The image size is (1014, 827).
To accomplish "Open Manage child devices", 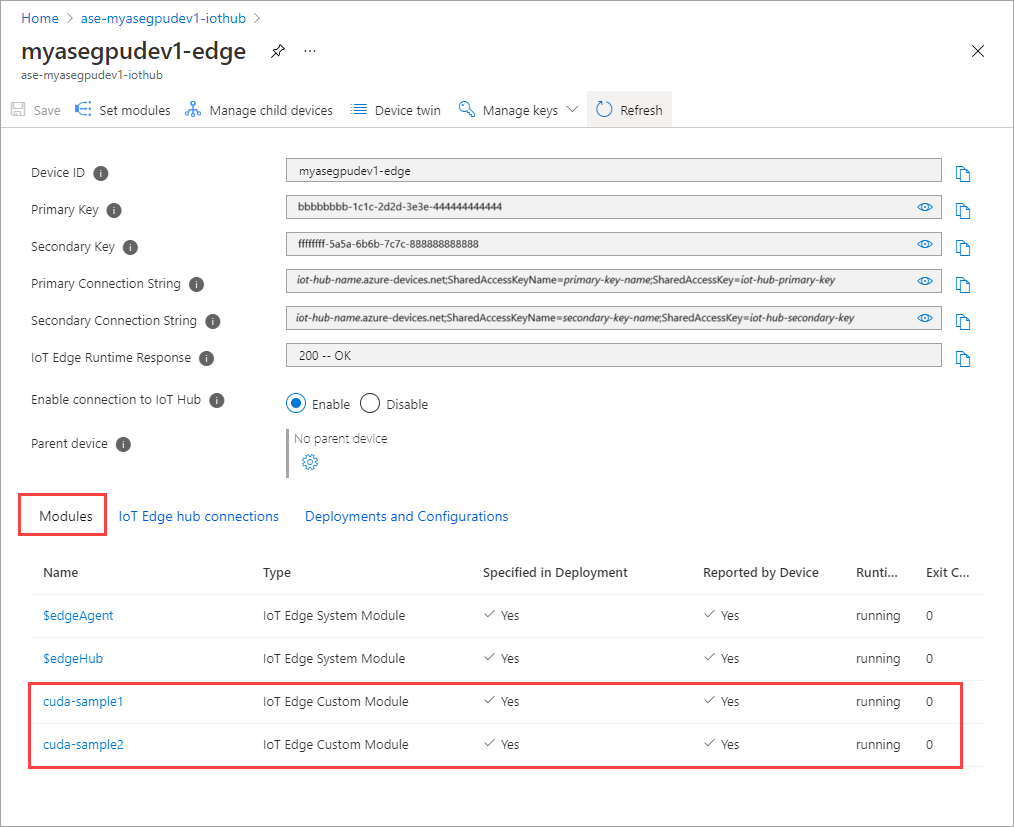I will click(259, 110).
